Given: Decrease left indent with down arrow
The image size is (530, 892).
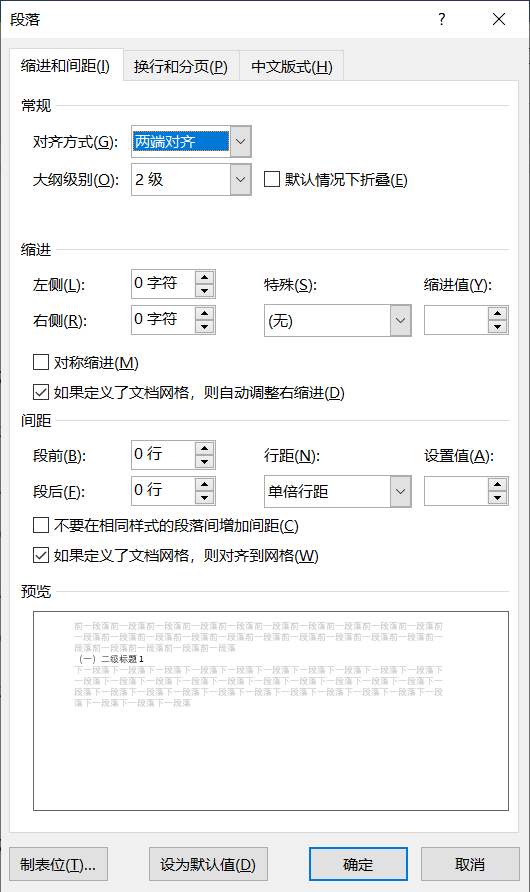Looking at the screenshot, I should click(204, 291).
